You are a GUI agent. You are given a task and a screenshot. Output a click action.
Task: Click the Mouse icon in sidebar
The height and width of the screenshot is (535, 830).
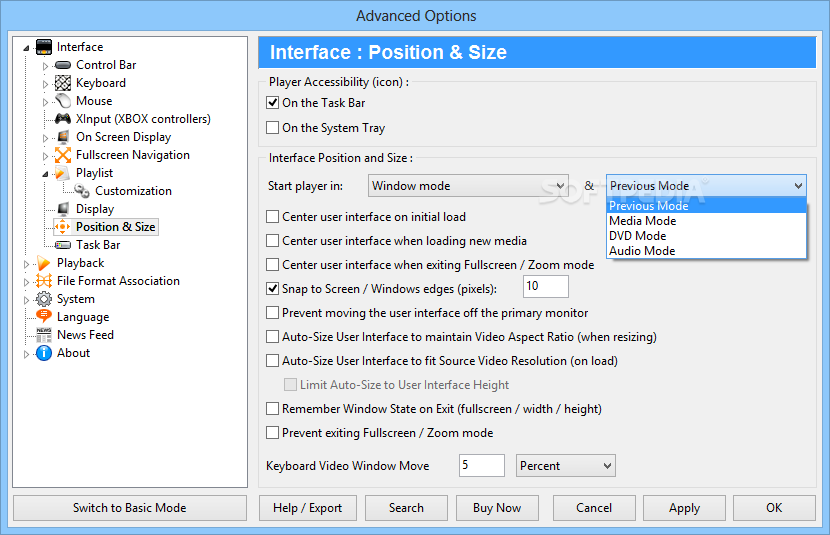[x=63, y=101]
